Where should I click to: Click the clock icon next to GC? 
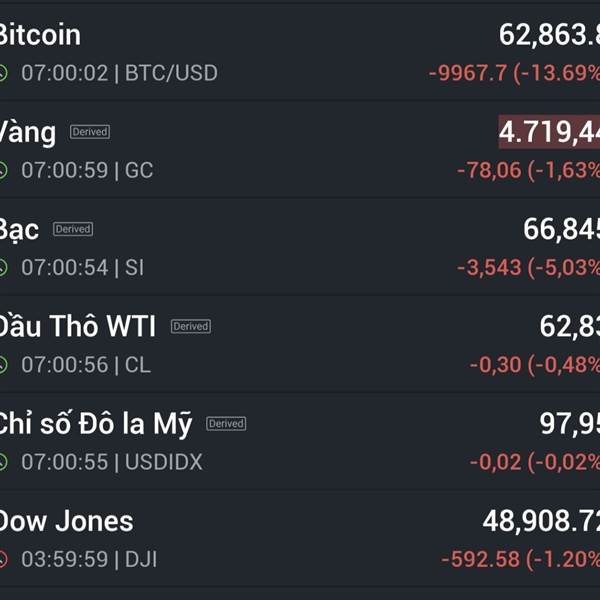pos(3,170)
